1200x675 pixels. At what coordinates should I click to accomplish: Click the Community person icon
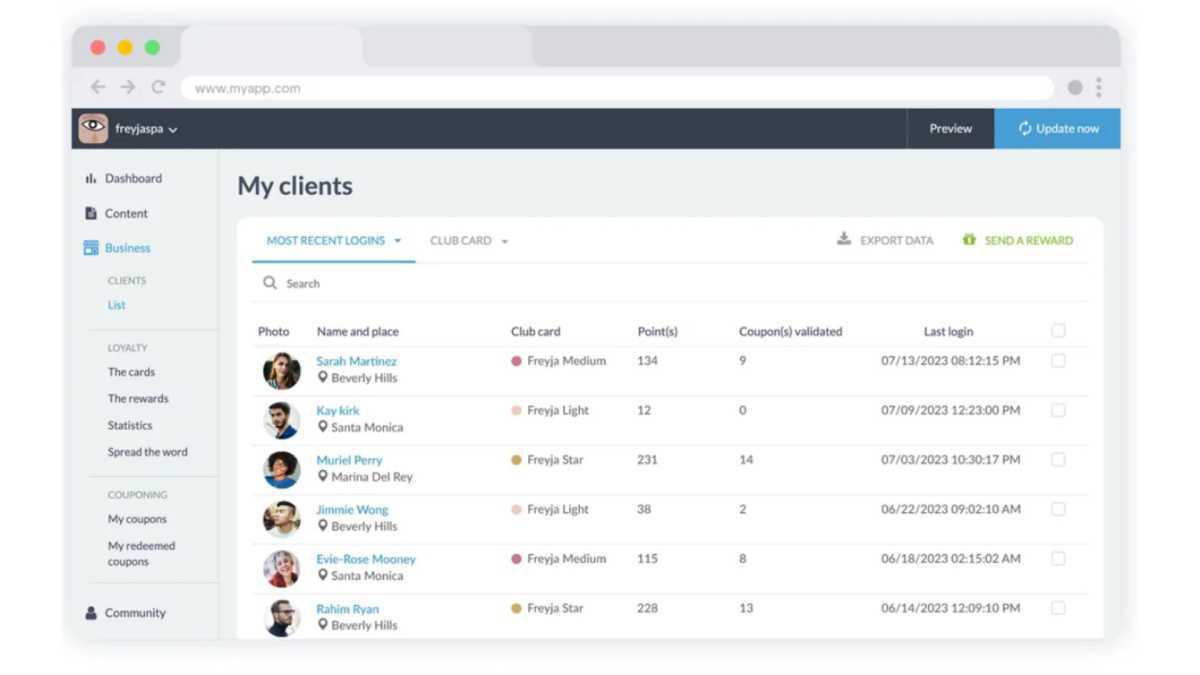(x=91, y=613)
